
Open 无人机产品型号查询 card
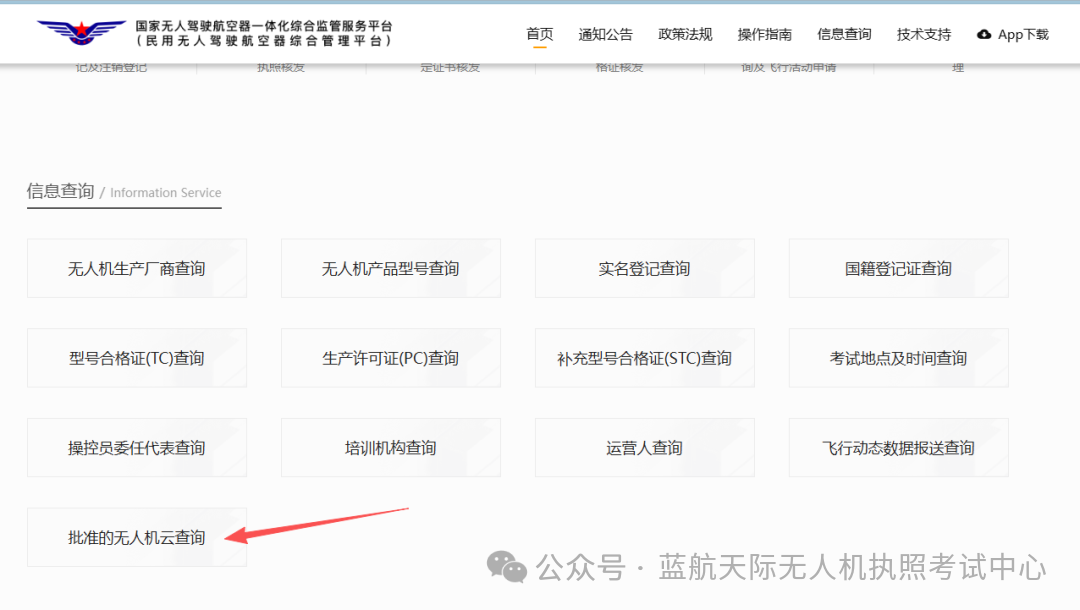pyautogui.click(x=391, y=268)
